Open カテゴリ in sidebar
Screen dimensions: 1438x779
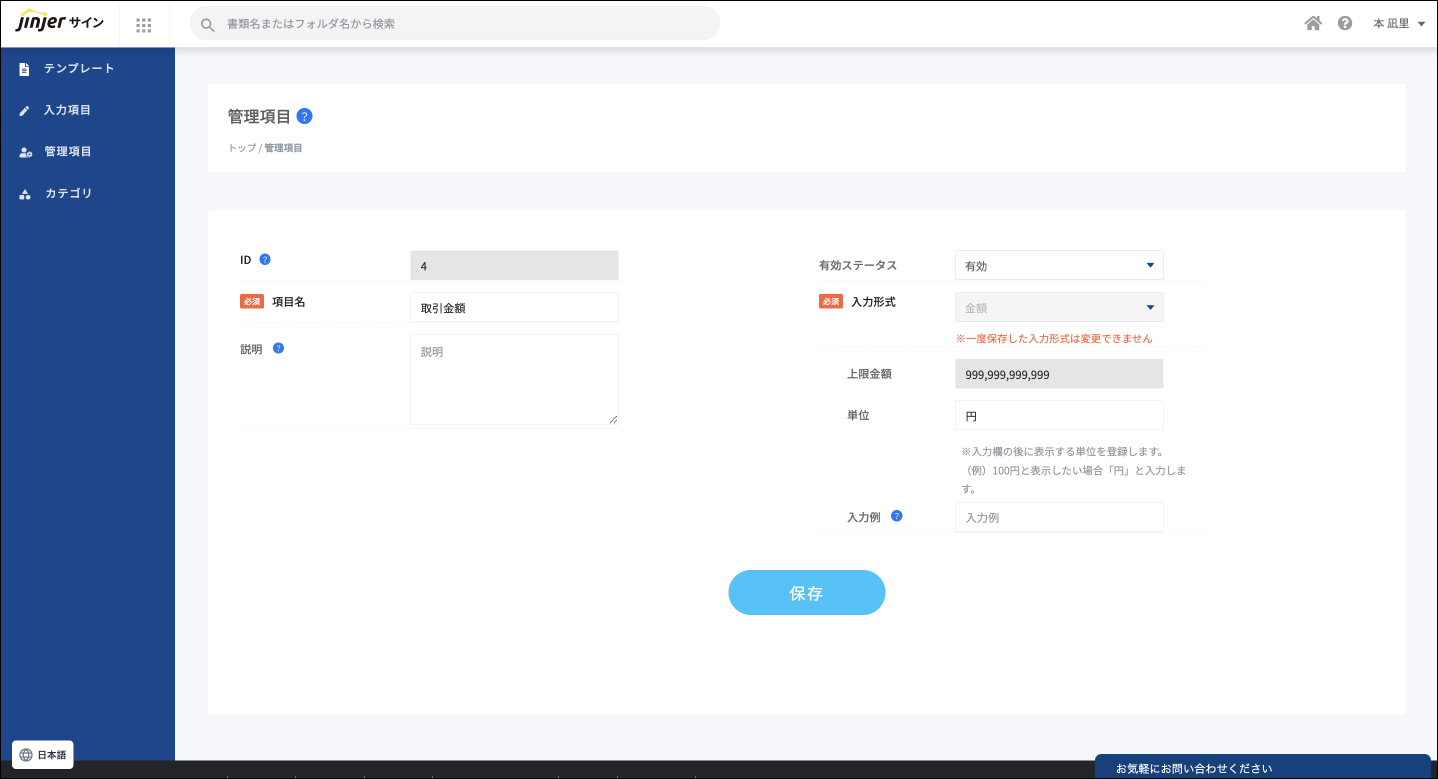click(x=68, y=193)
